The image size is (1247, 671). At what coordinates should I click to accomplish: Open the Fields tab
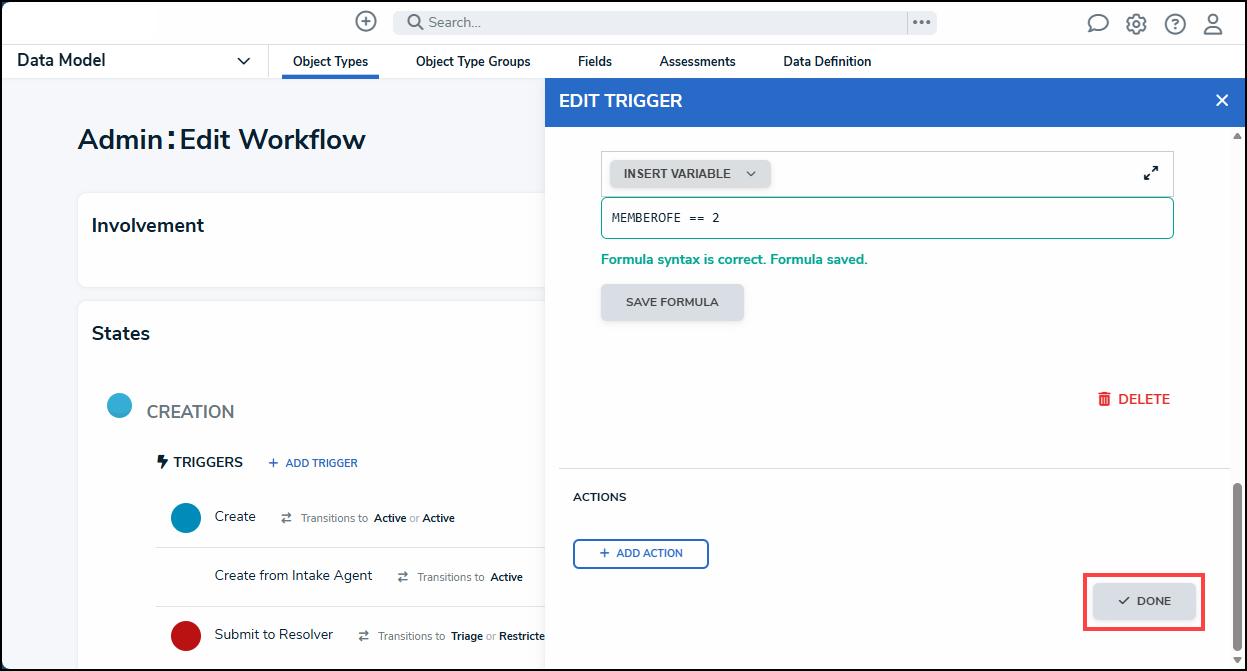[595, 62]
